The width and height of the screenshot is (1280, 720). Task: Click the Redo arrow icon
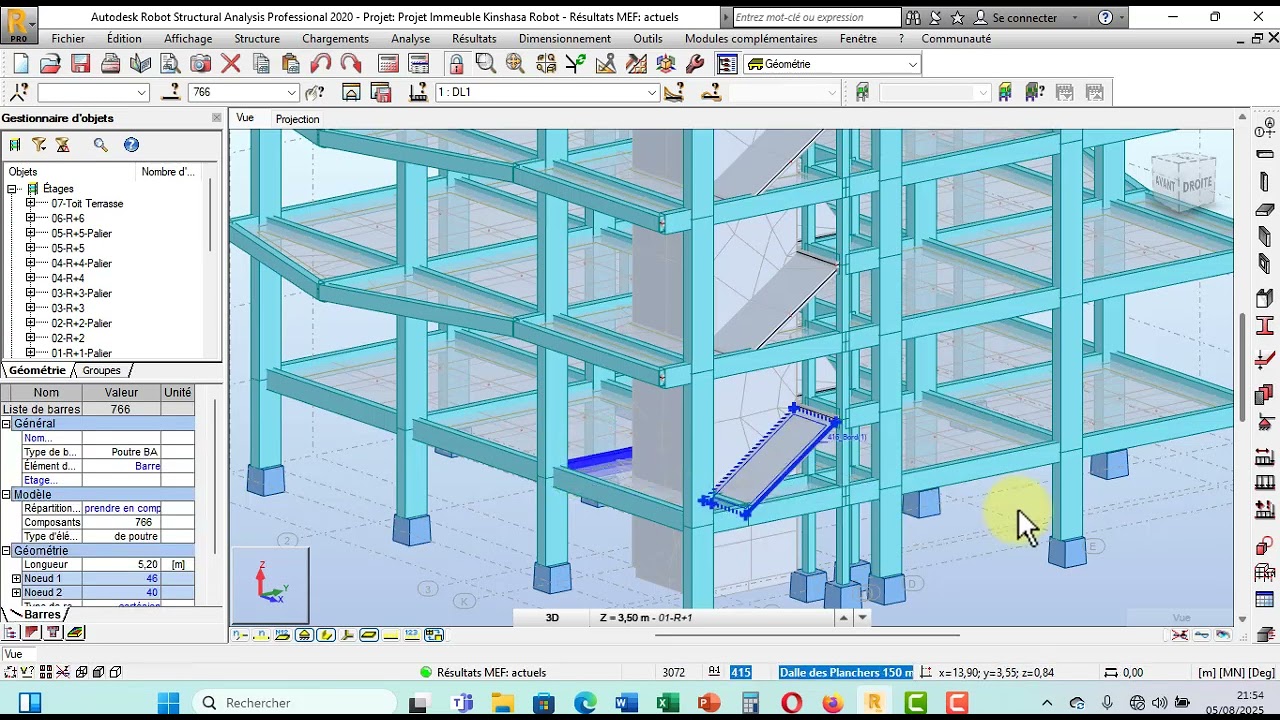(351, 64)
